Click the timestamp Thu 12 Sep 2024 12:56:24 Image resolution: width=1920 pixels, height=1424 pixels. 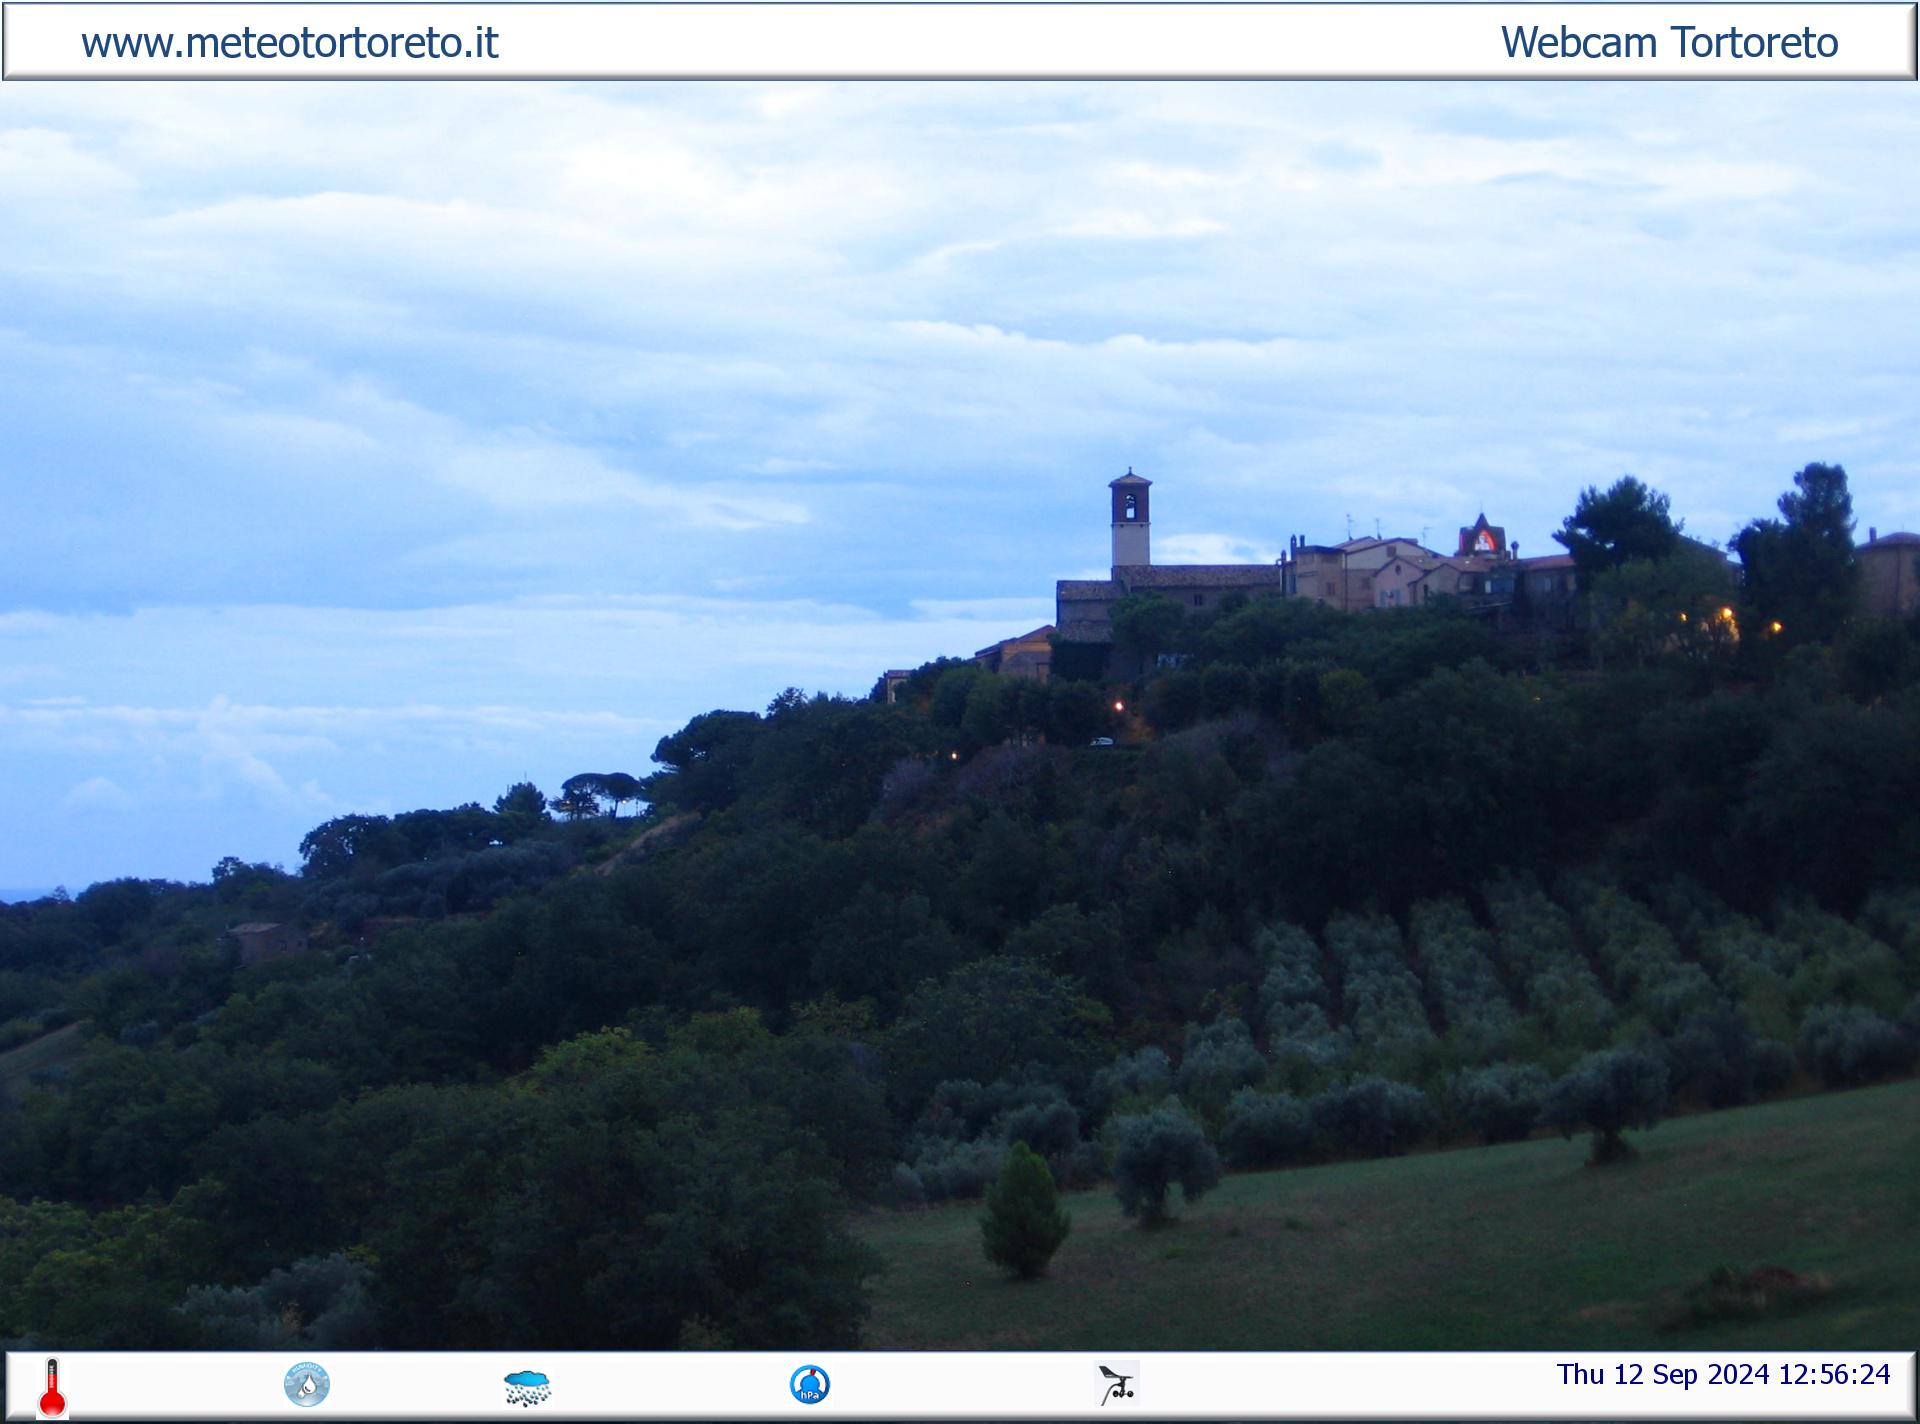click(x=1723, y=1374)
